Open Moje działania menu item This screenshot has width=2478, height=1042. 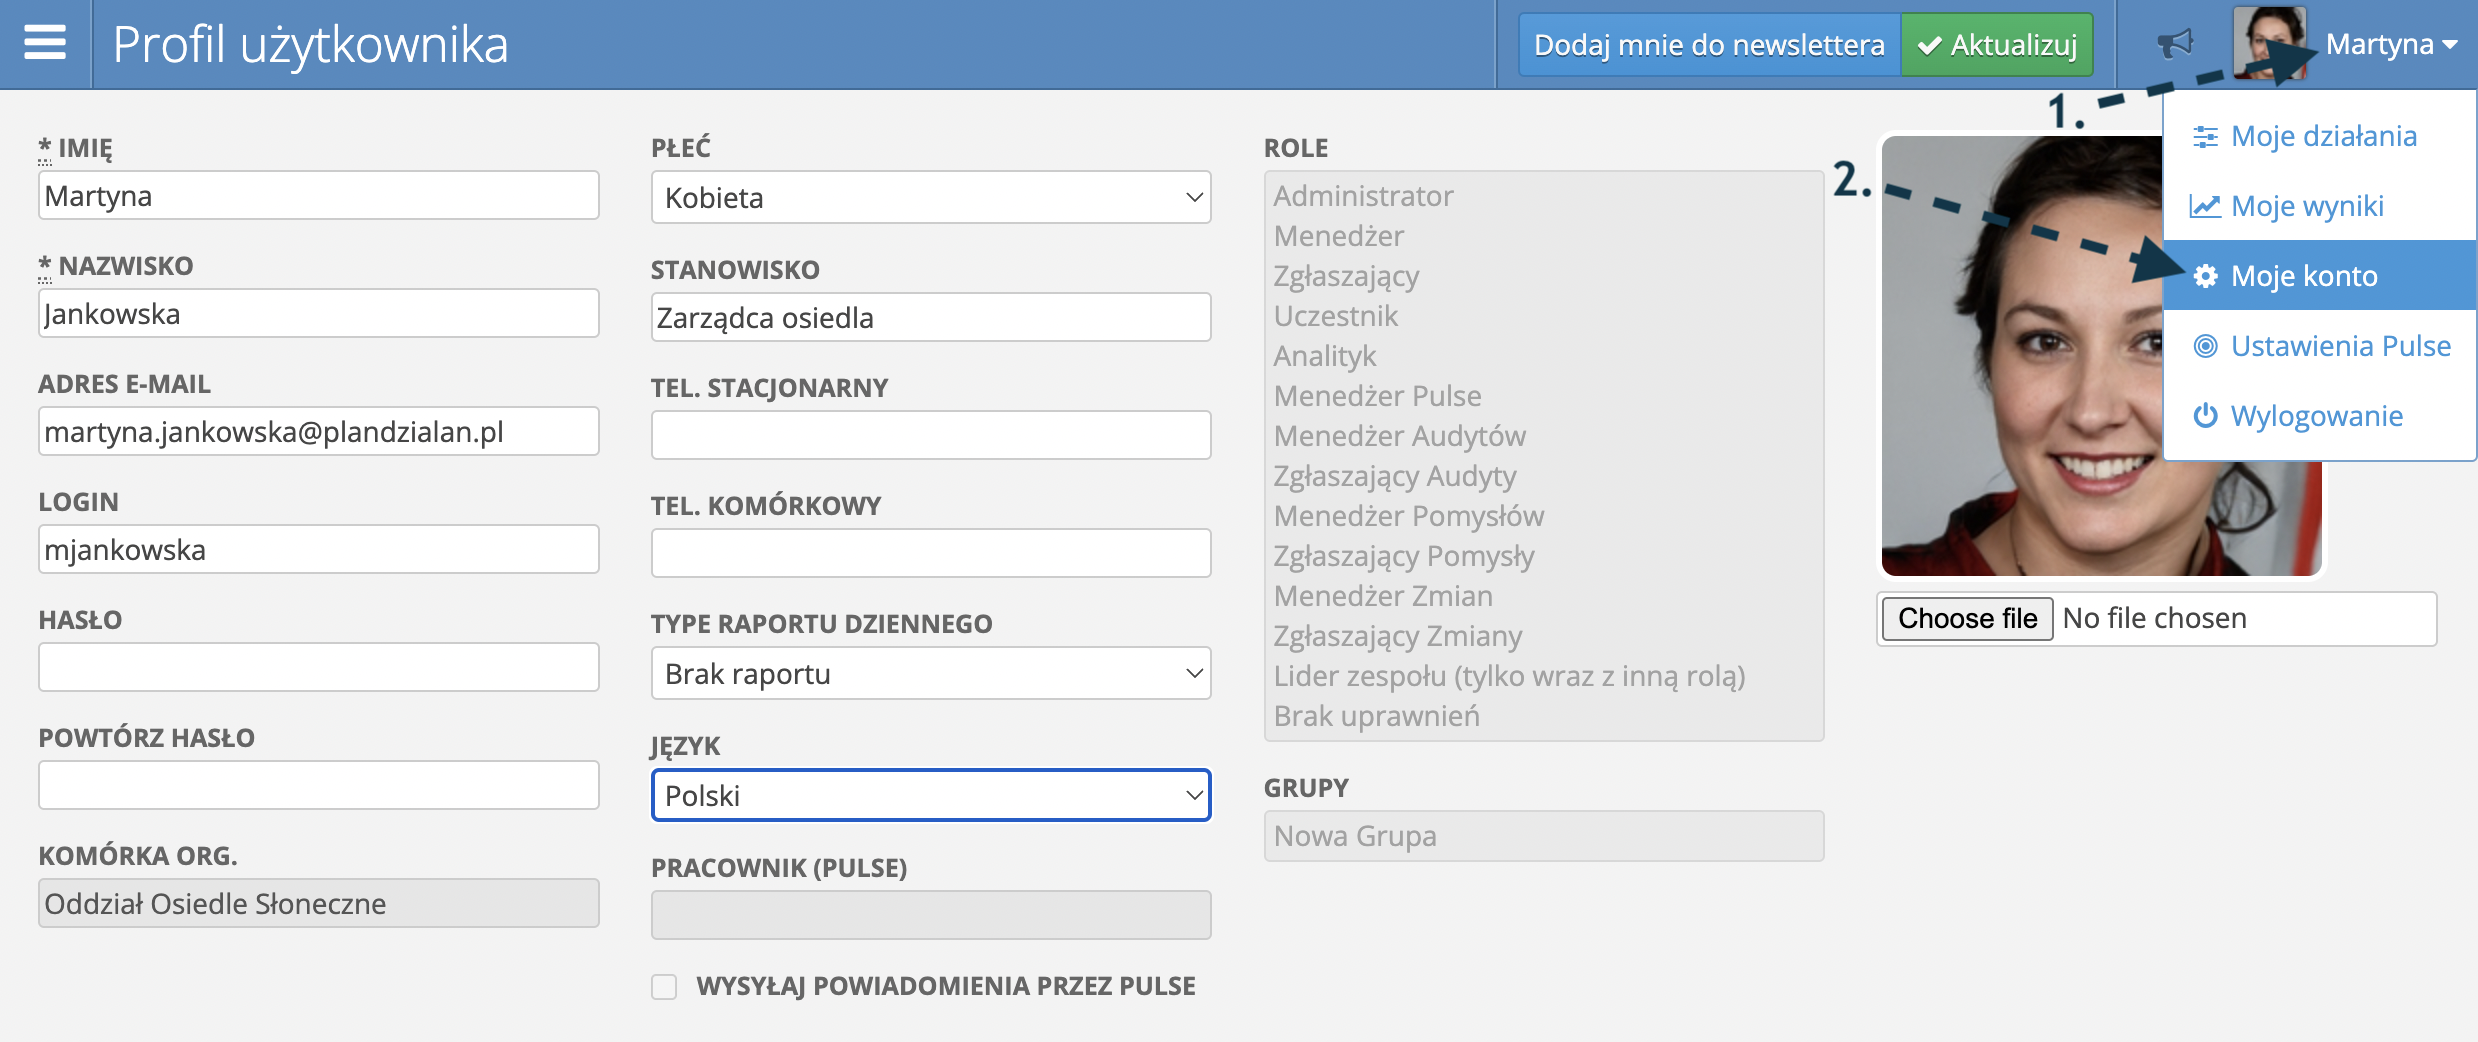click(2320, 136)
